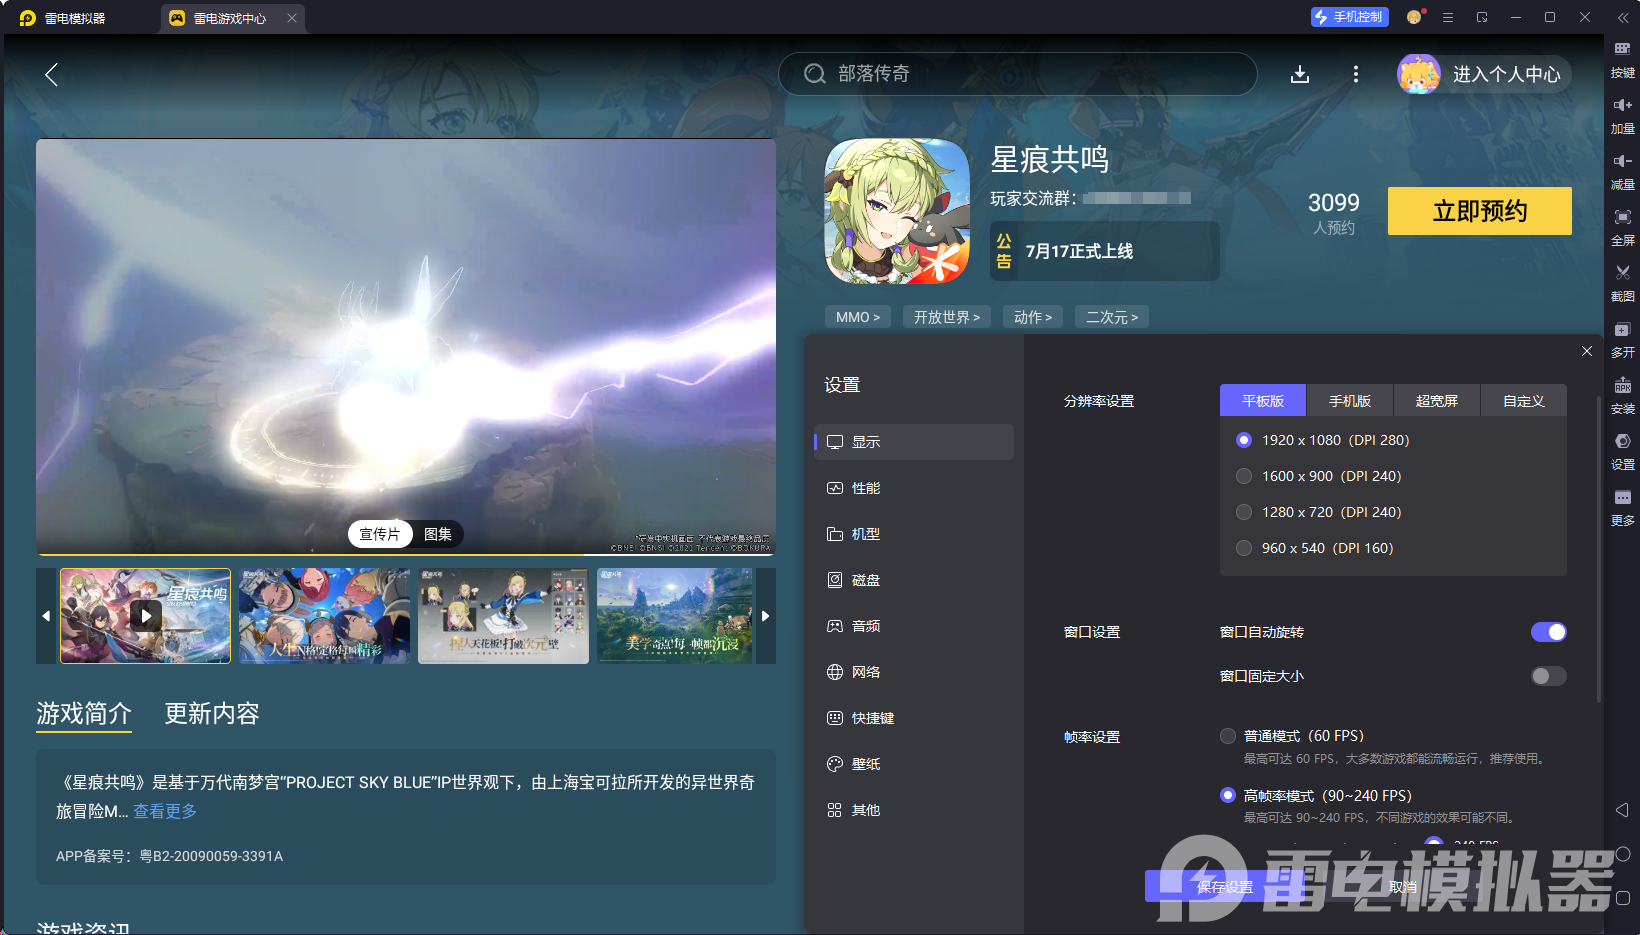Viewport: 1640px width, 935px height.
Task: Open 进入个人中心 profile button
Action: (1484, 74)
